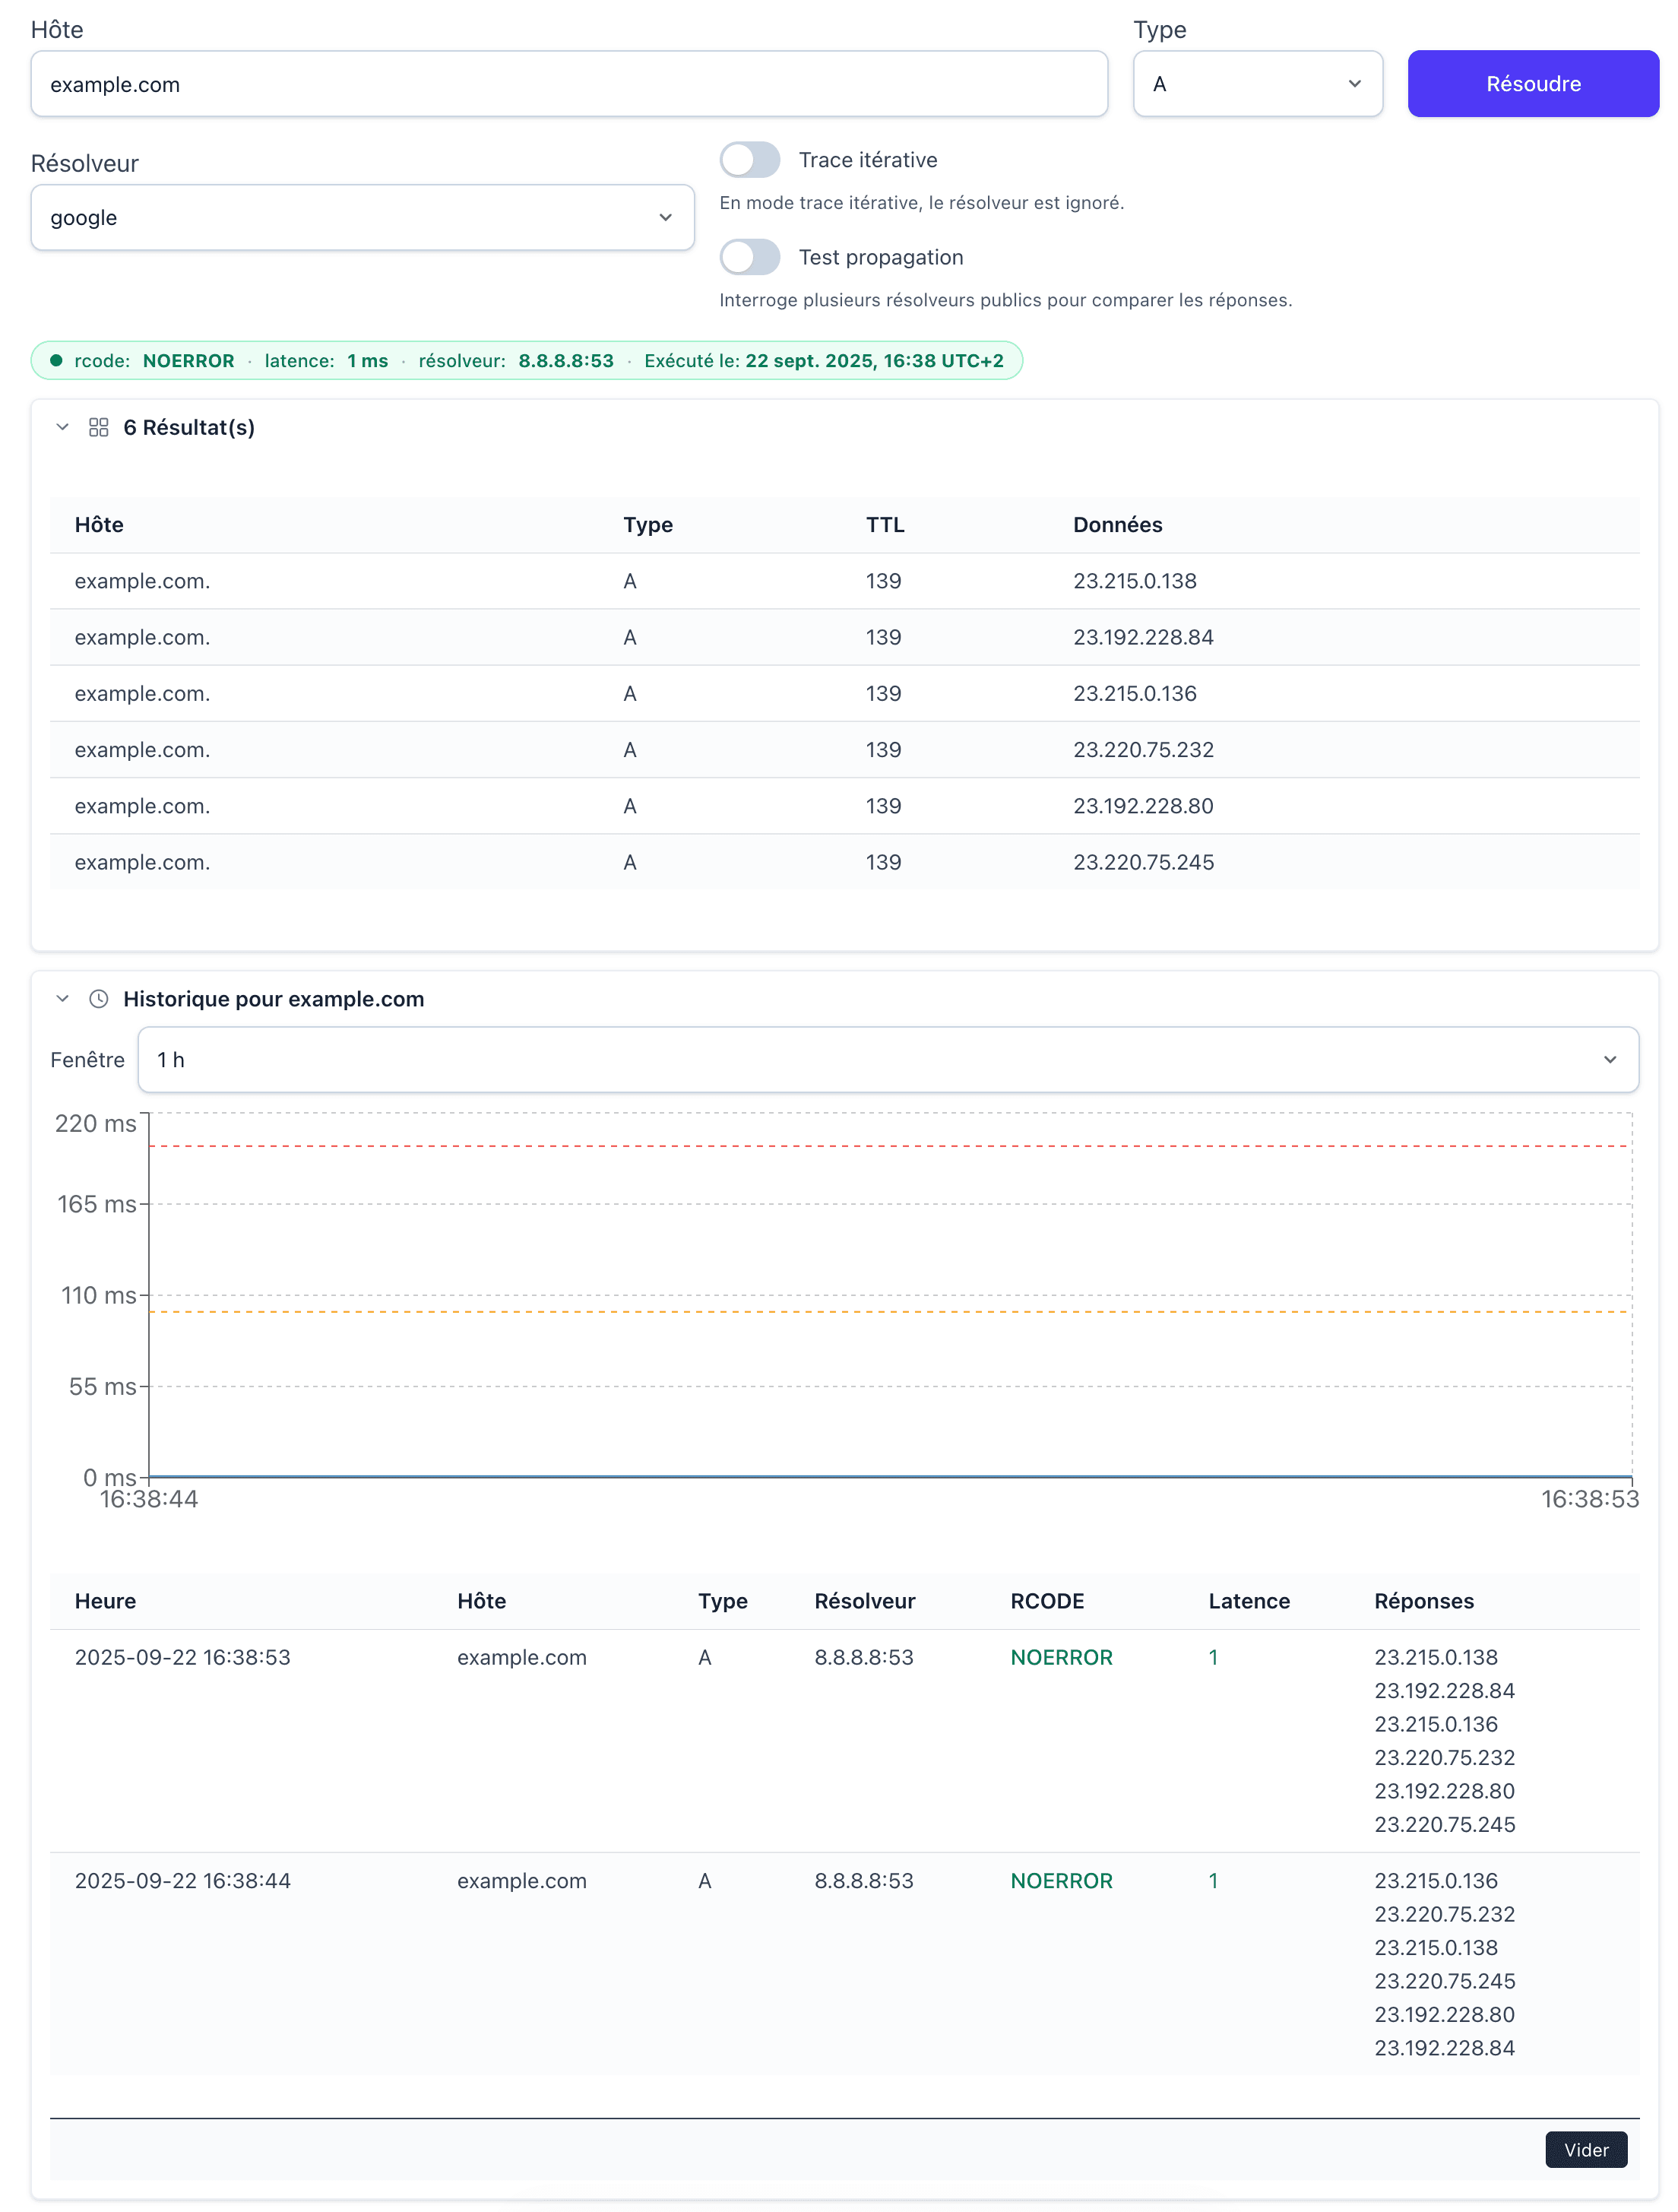The width and height of the screenshot is (1678, 2212).
Task: Click the green status dot in the result banner
Action: coord(56,361)
